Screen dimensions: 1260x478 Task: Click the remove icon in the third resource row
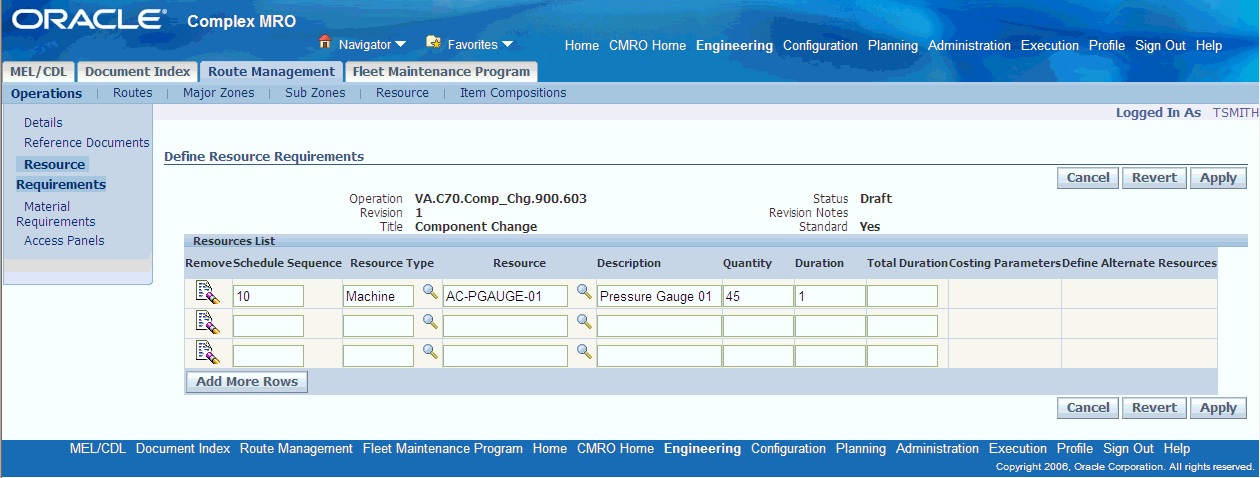point(207,353)
